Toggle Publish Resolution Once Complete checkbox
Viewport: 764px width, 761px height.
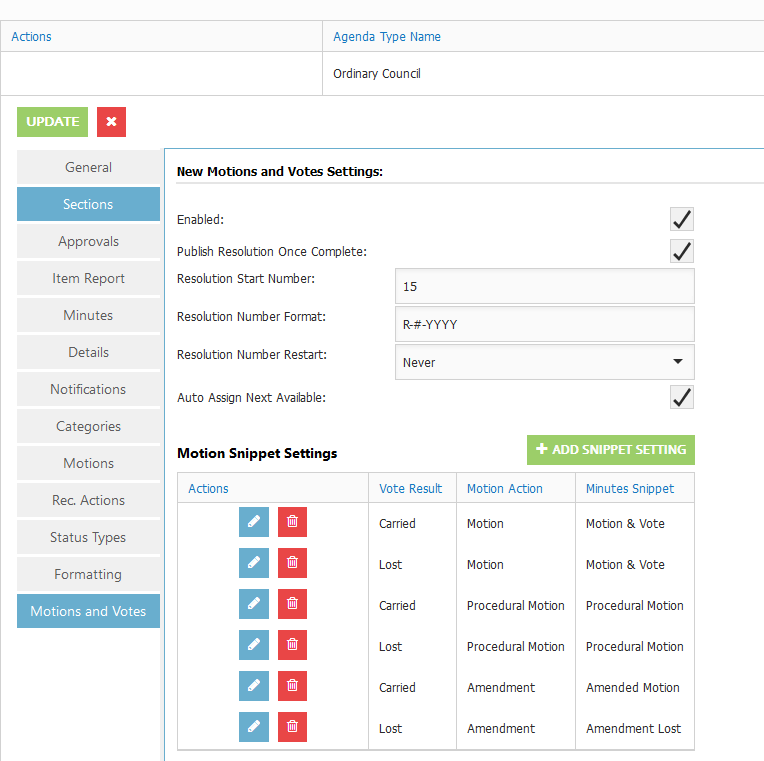point(682,251)
